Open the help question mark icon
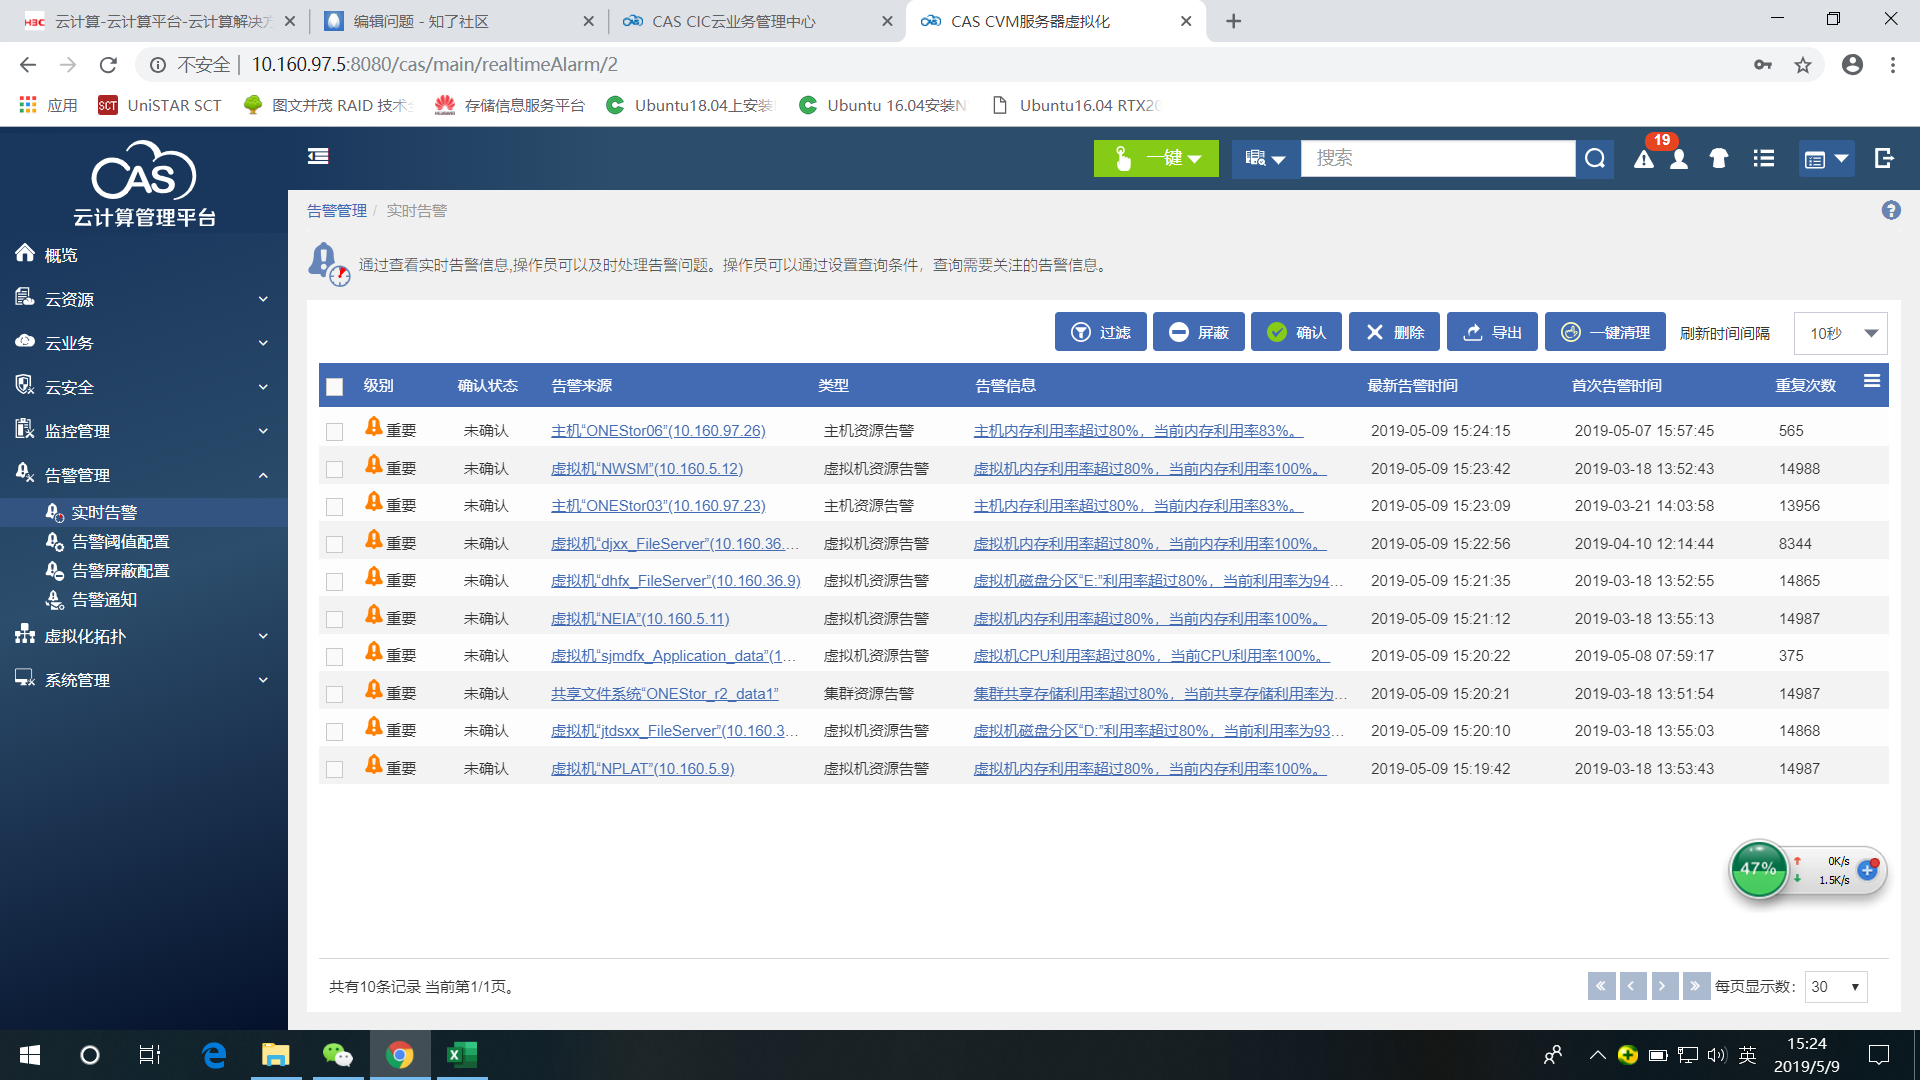Image resolution: width=1920 pixels, height=1080 pixels. [1890, 210]
